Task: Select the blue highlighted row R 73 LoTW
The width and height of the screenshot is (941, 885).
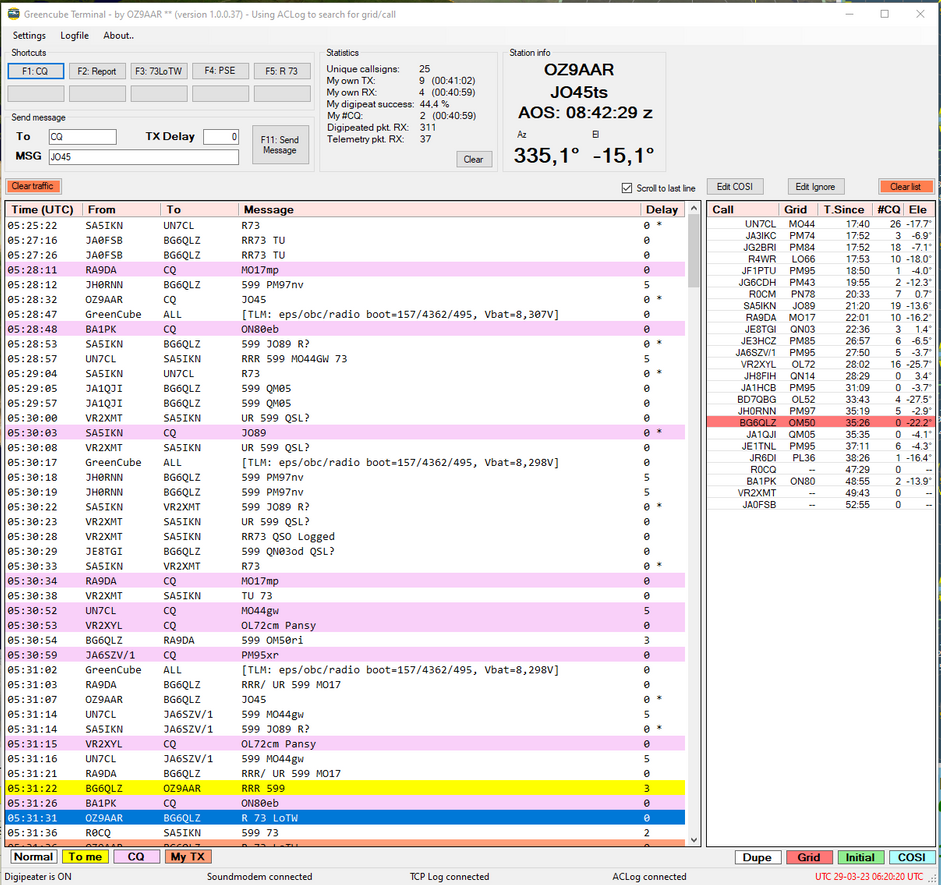Action: click(345, 818)
